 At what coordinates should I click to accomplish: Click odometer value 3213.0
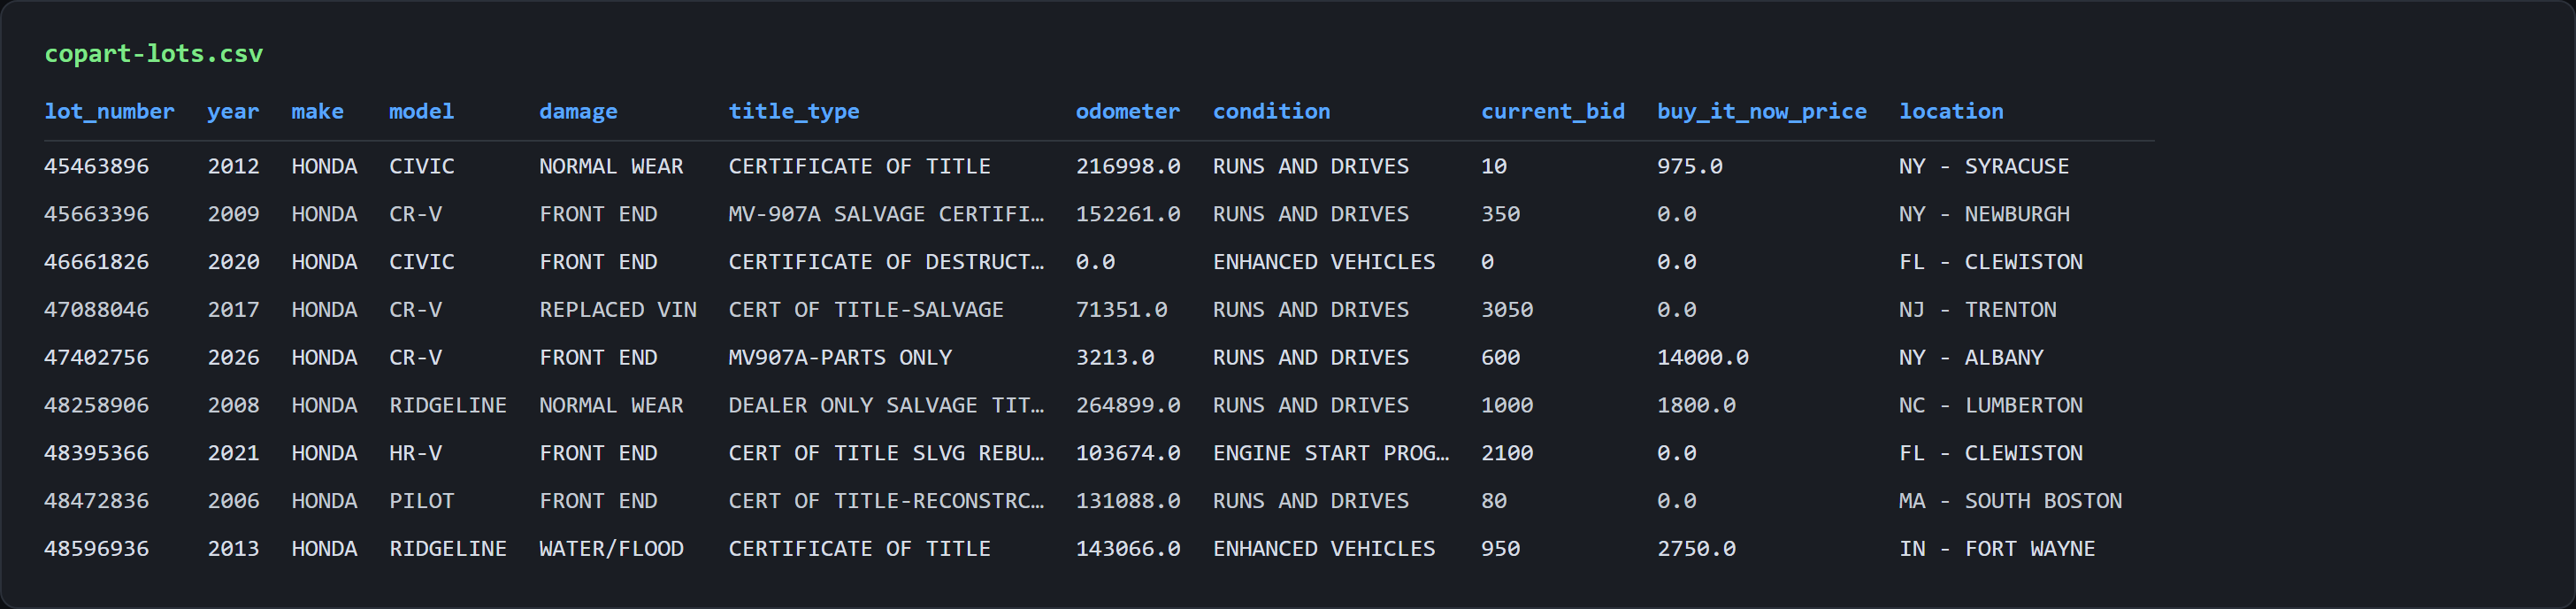point(1114,357)
